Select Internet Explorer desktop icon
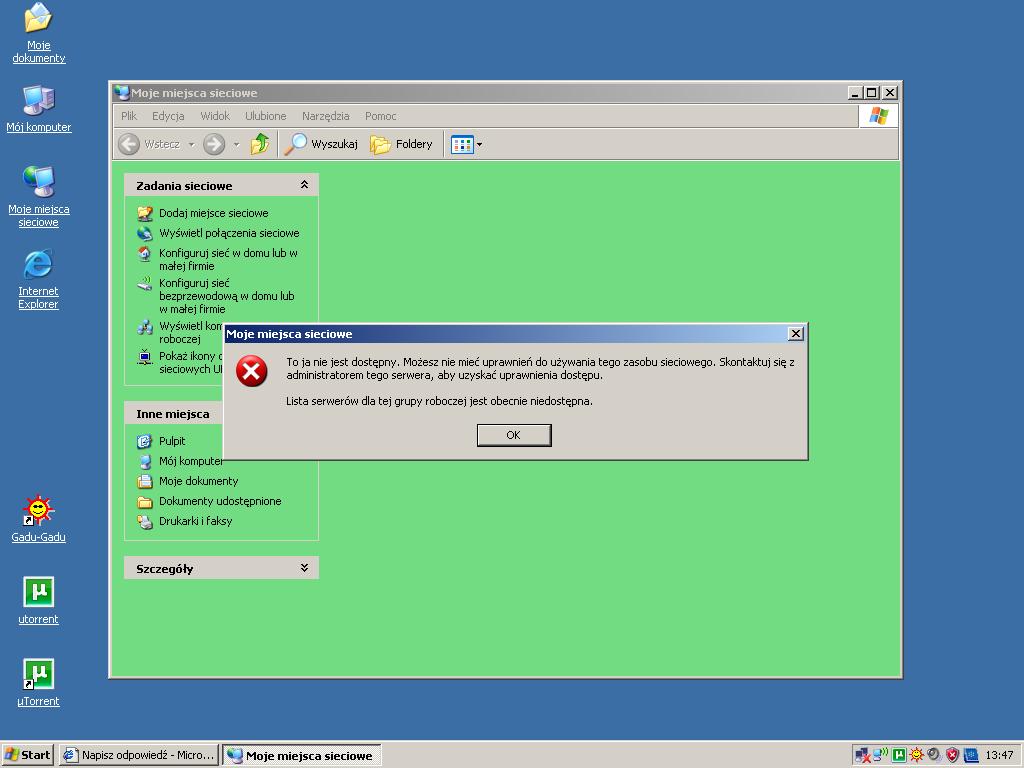The width and height of the screenshot is (1024, 768). (x=39, y=279)
